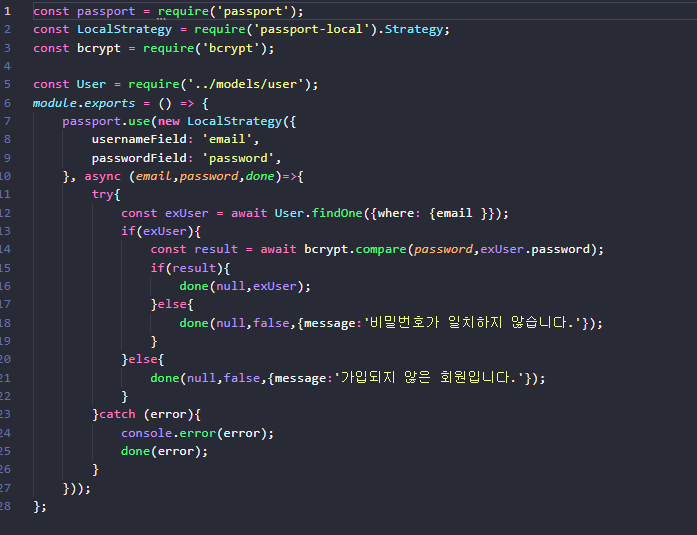Click the LocalStrategy constant name on line 2

[124, 29]
